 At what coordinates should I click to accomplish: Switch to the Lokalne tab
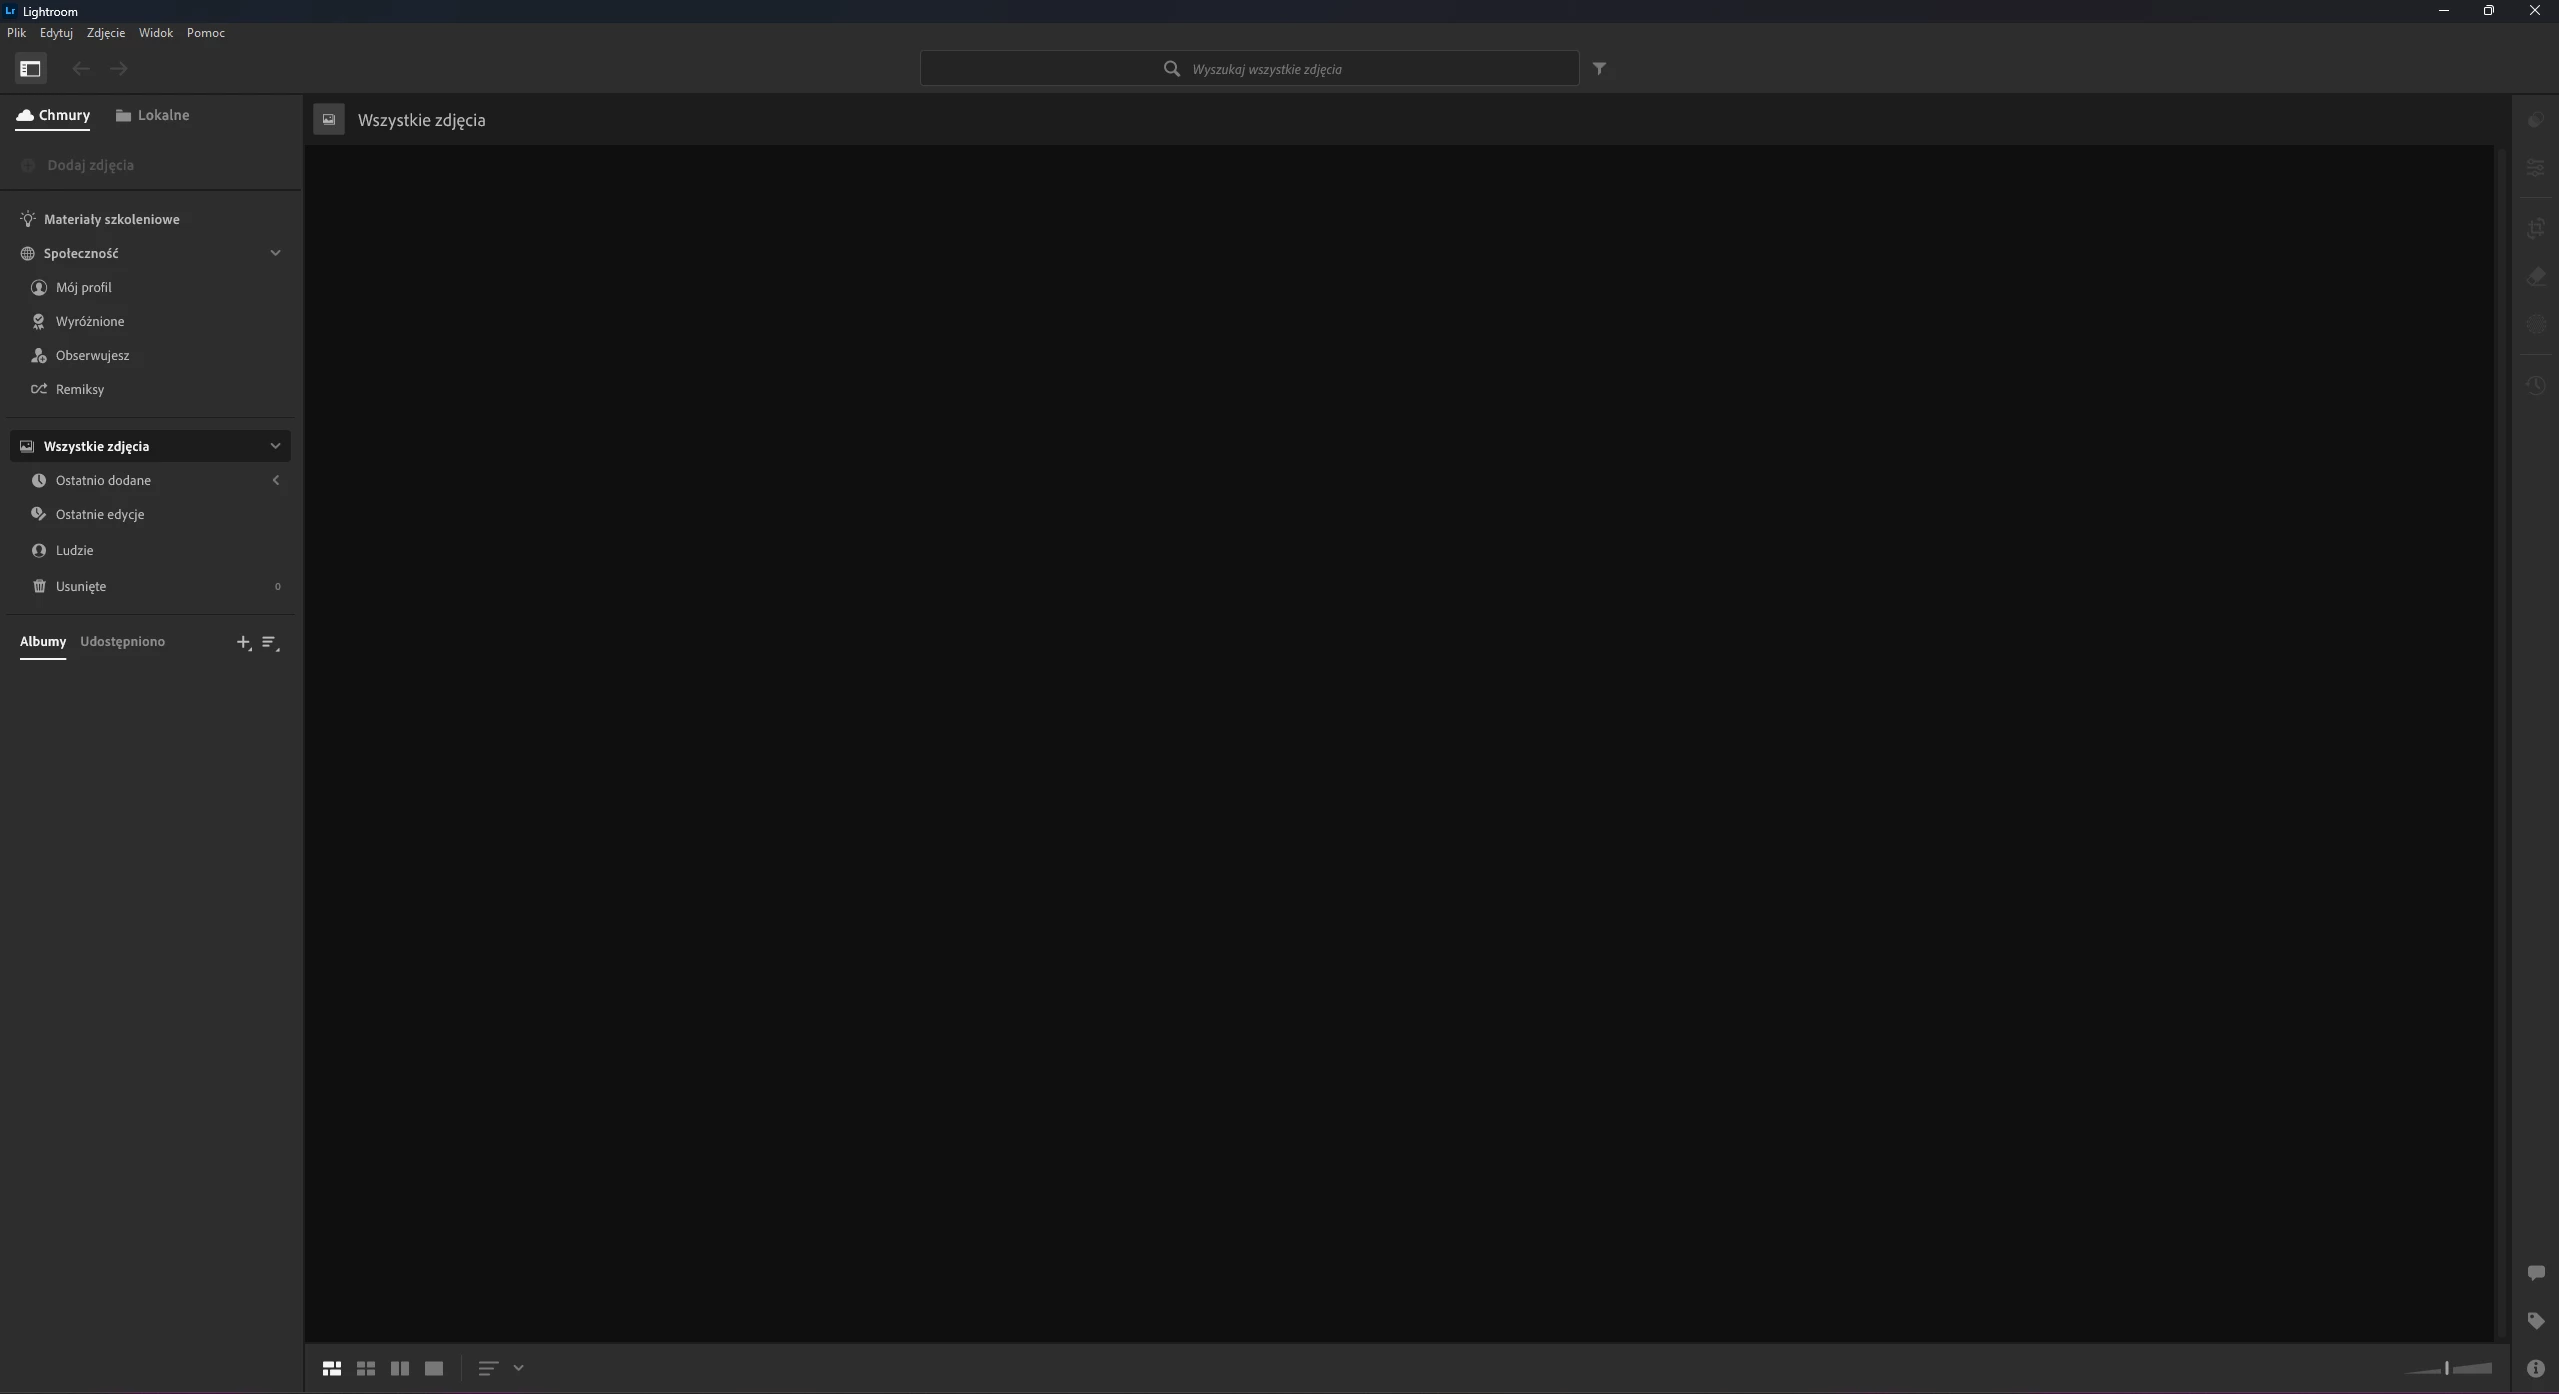152,115
